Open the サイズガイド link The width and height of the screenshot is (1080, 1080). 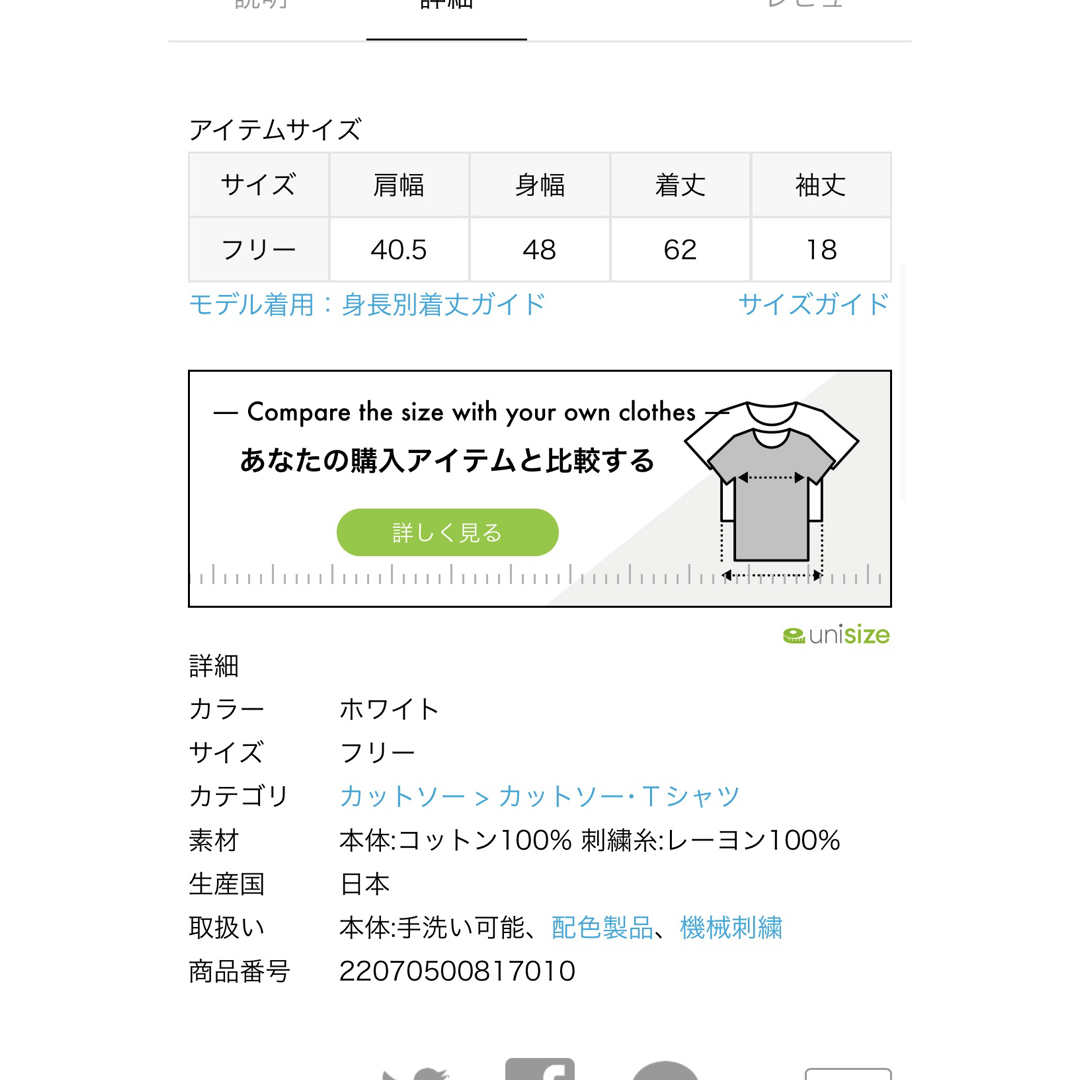coord(814,304)
